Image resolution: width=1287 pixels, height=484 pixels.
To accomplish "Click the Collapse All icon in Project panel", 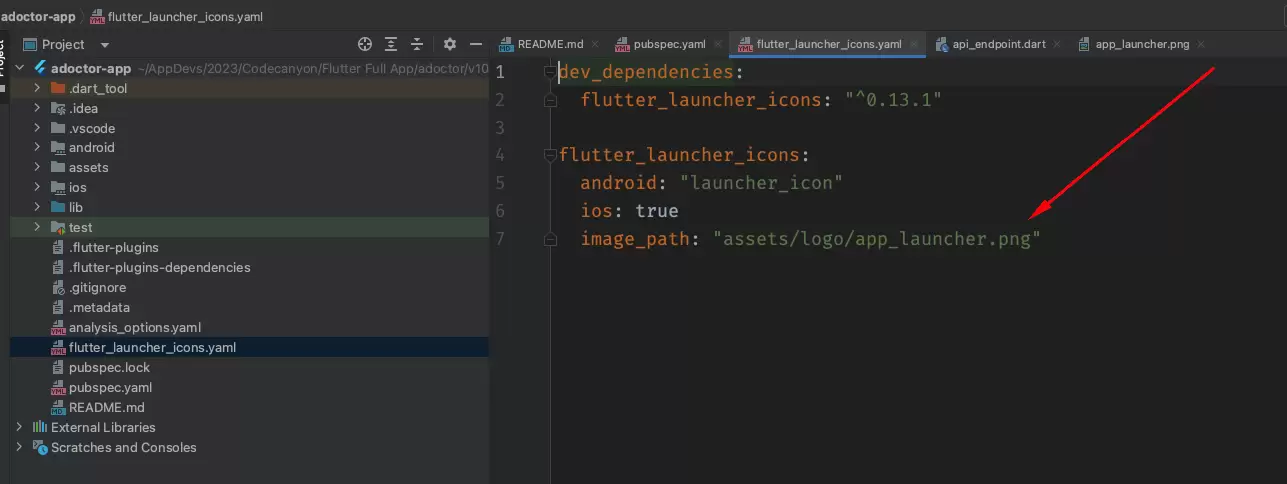I will click(417, 44).
